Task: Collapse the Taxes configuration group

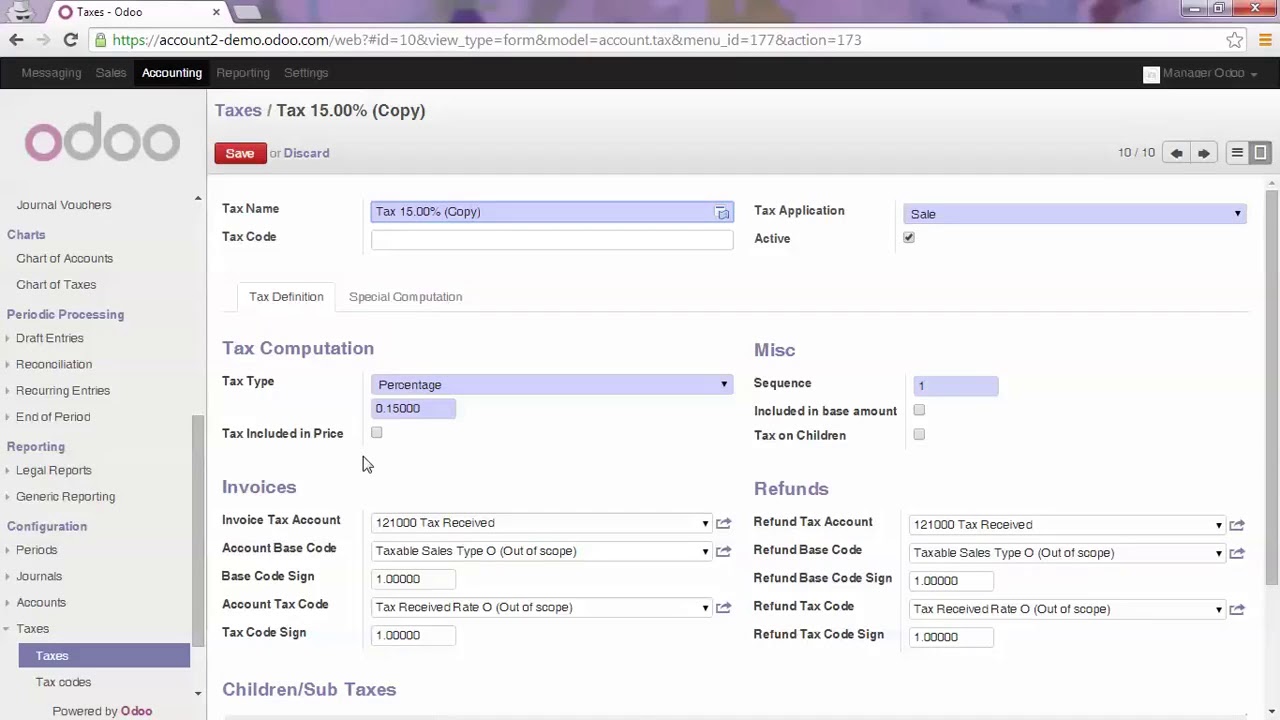Action: (x=32, y=629)
